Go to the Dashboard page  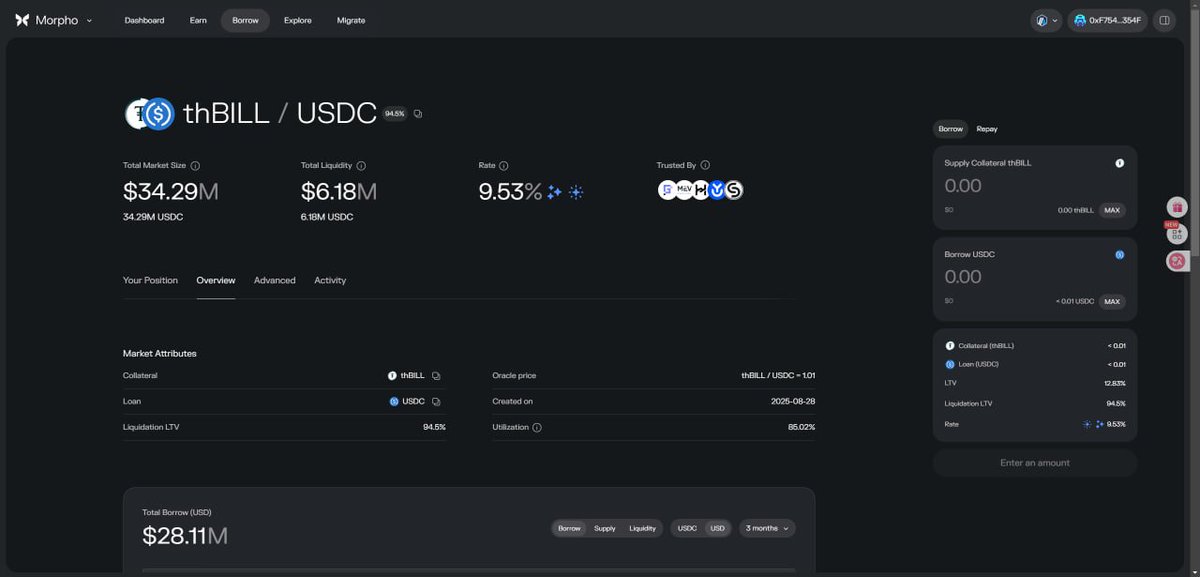coord(144,20)
